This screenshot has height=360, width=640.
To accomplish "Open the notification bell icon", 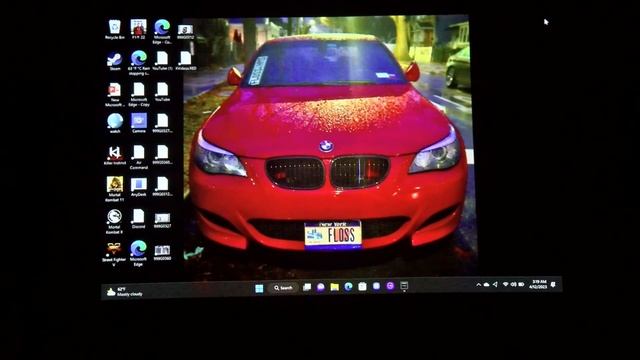I will (553, 284).
